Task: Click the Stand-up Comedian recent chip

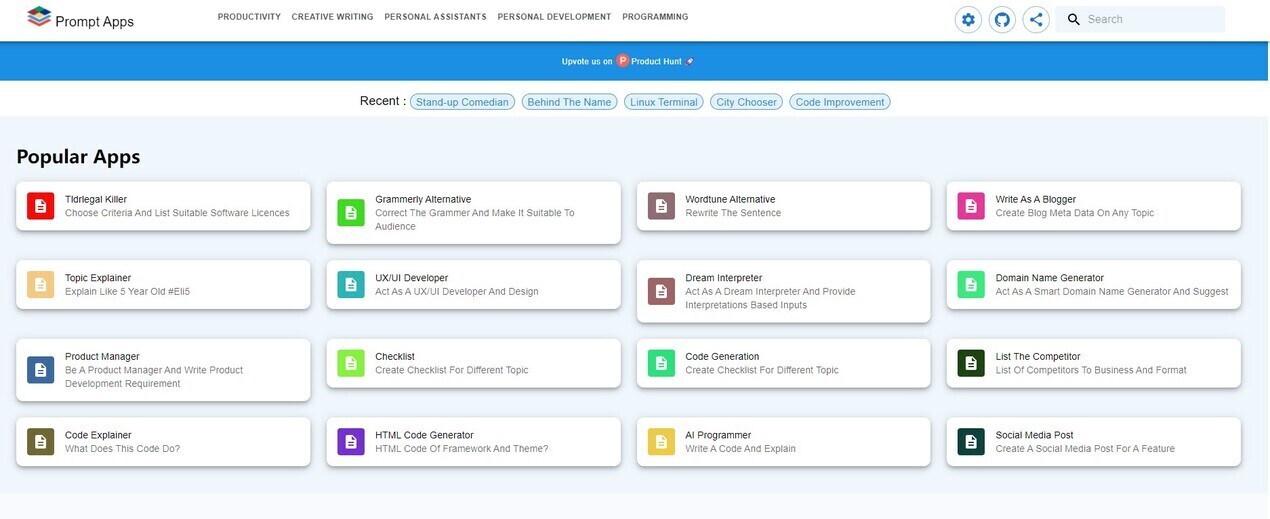Action: 462,102
